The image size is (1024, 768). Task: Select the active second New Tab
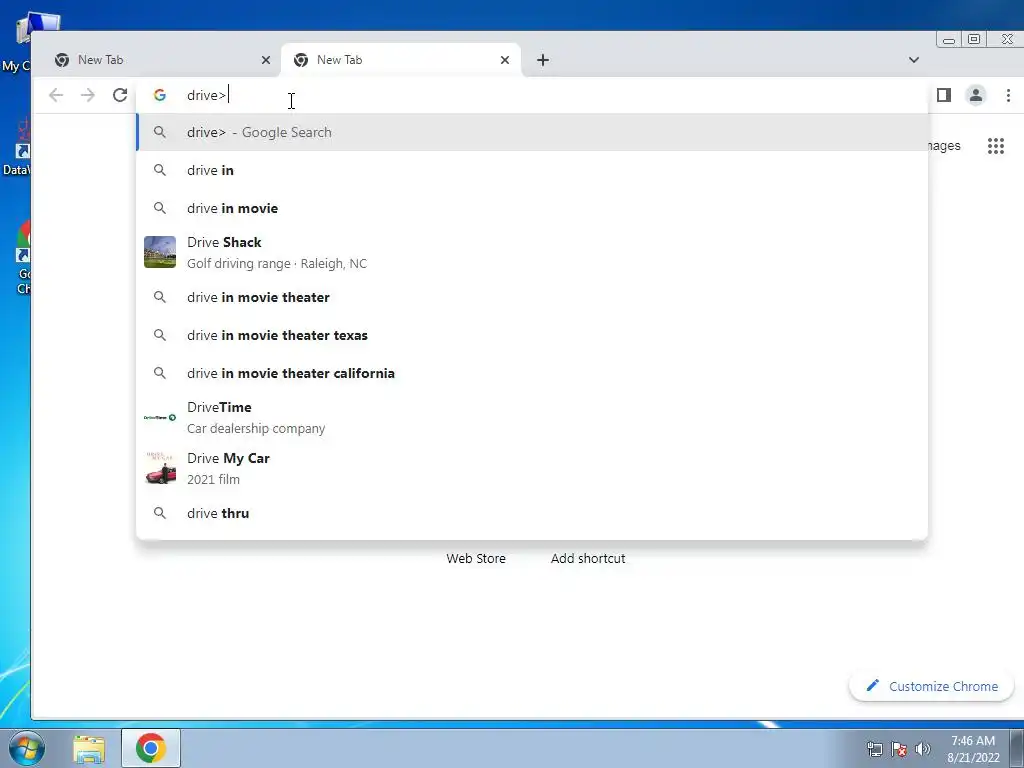click(x=401, y=60)
